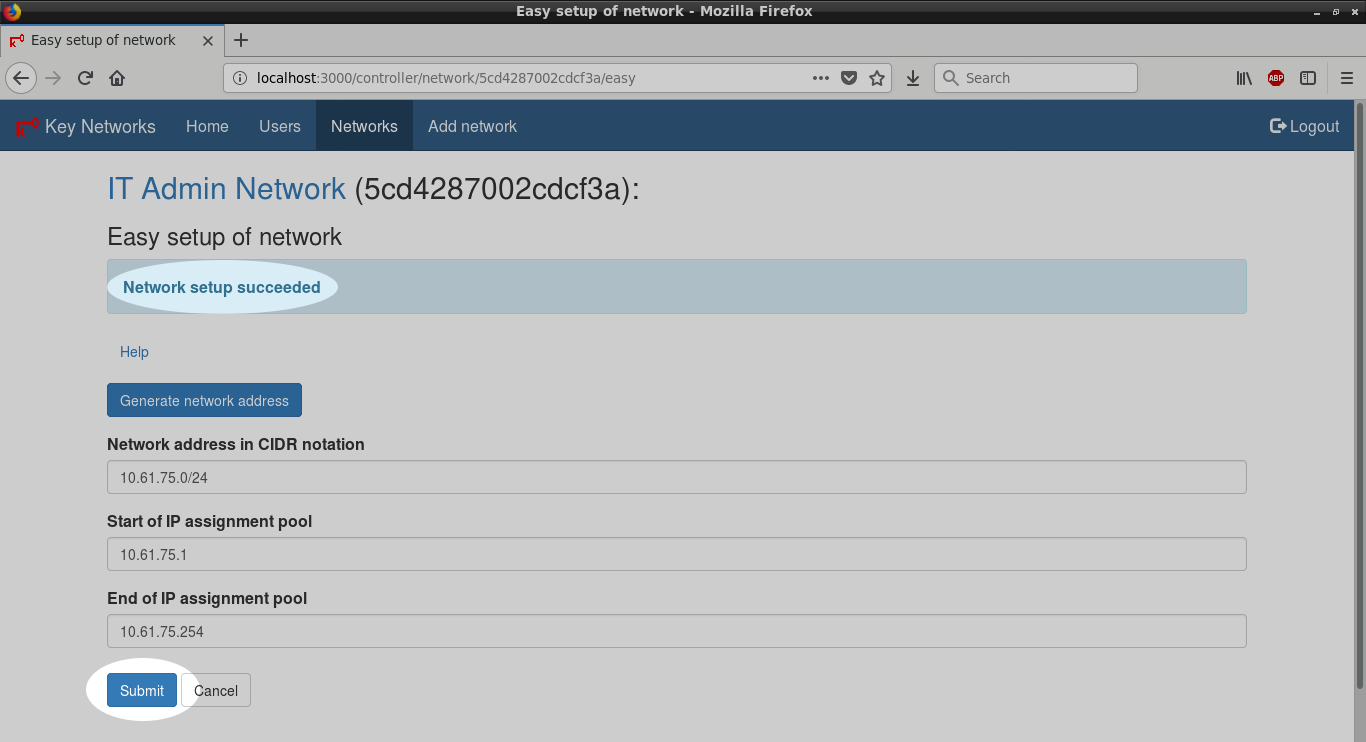The image size is (1366, 742).
Task: Open the Adblock Plus extension icon
Action: (x=1275, y=78)
